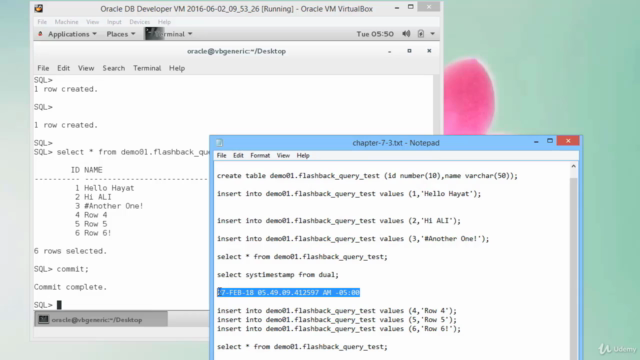Click the insert 'Hi ALI' line in Notepad
This screenshot has width=640, height=360.
coord(339,221)
